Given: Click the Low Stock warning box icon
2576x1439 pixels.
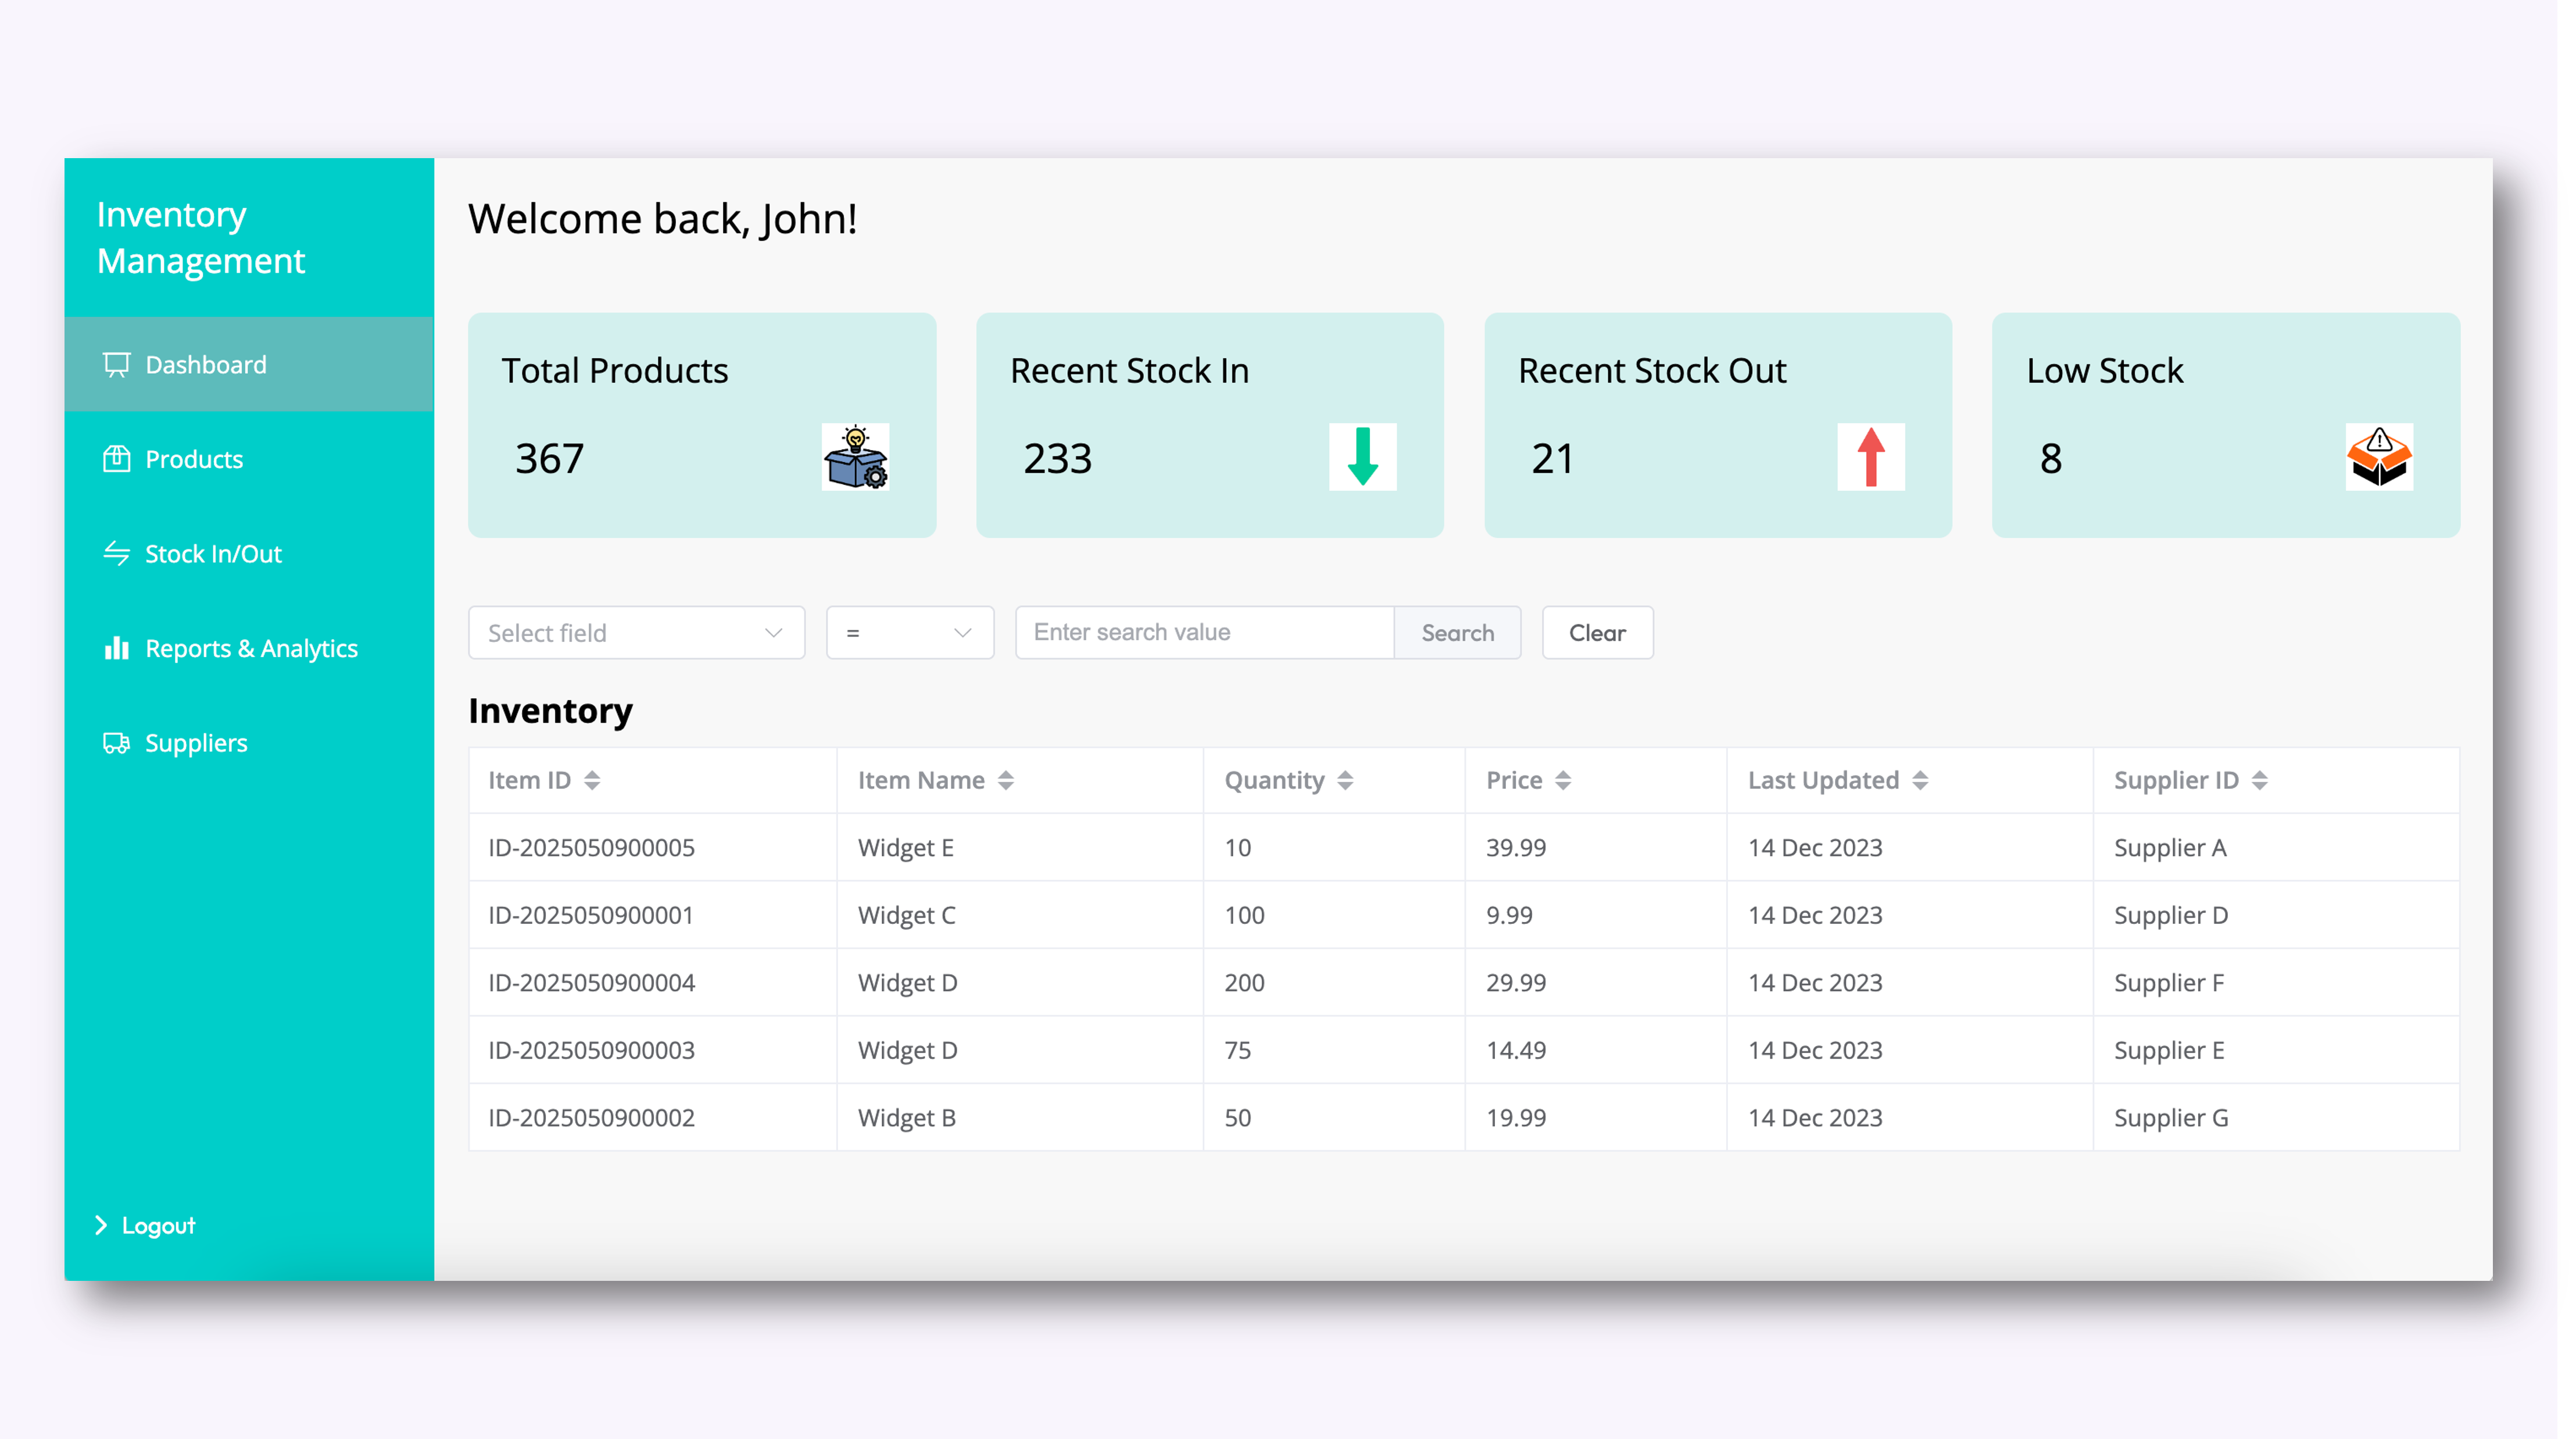Looking at the screenshot, I should point(2380,458).
